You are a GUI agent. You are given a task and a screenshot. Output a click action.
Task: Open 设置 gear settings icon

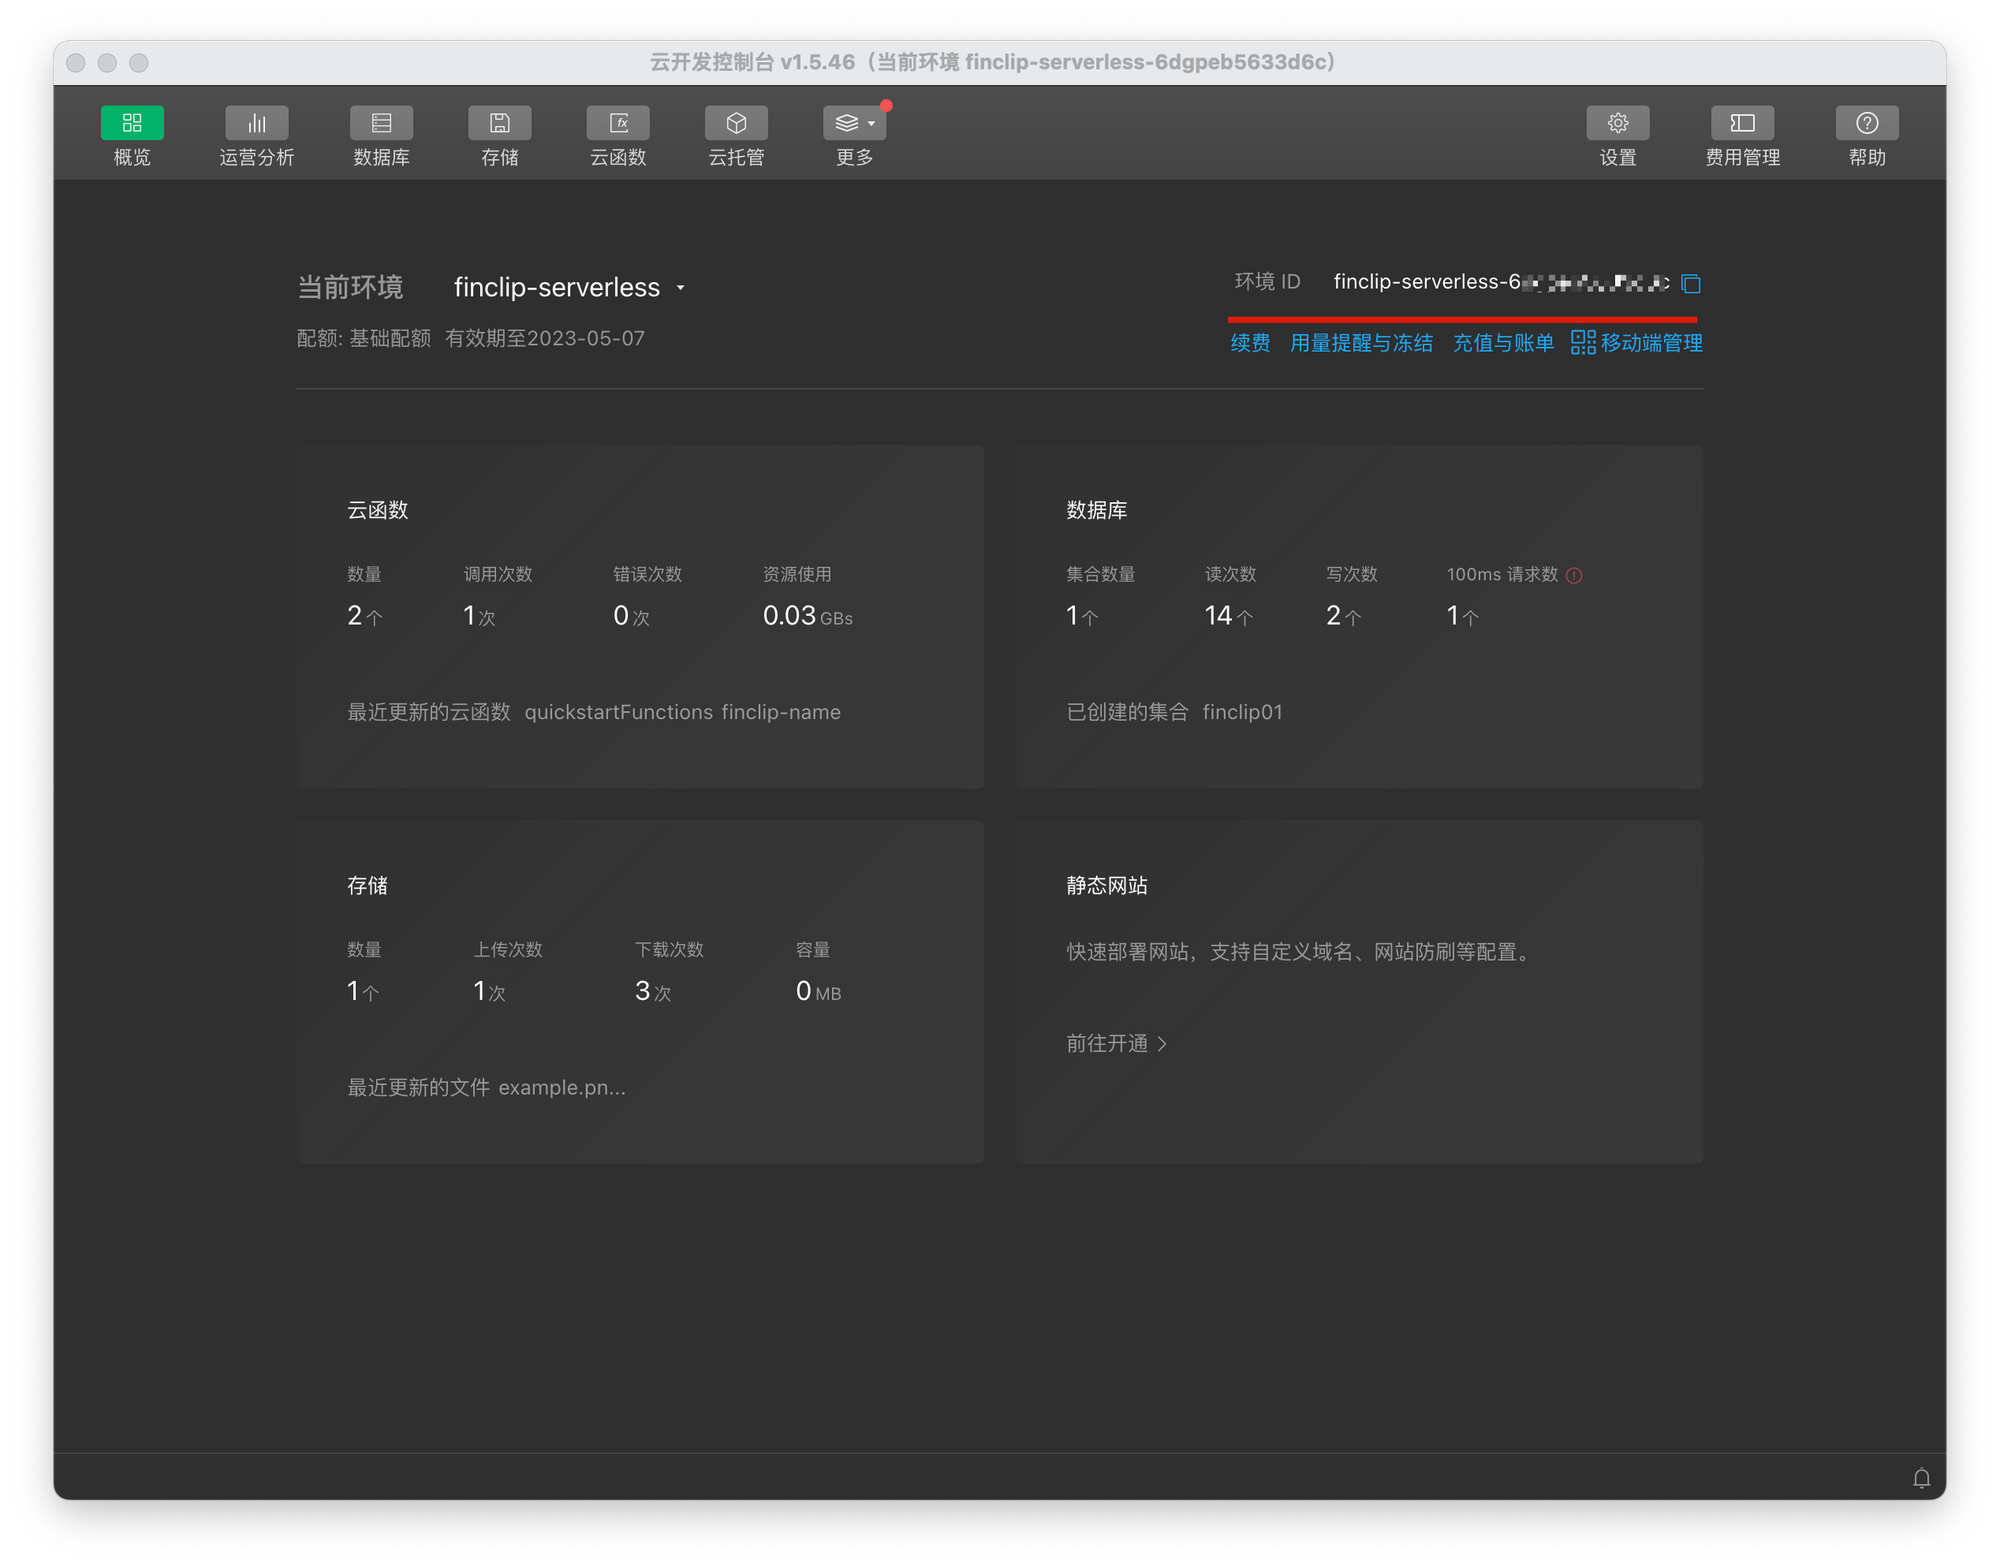tap(1617, 123)
